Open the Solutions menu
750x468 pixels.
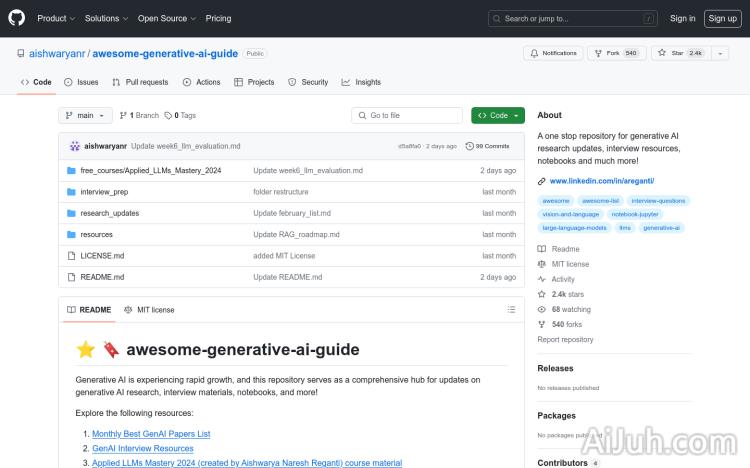click(106, 18)
